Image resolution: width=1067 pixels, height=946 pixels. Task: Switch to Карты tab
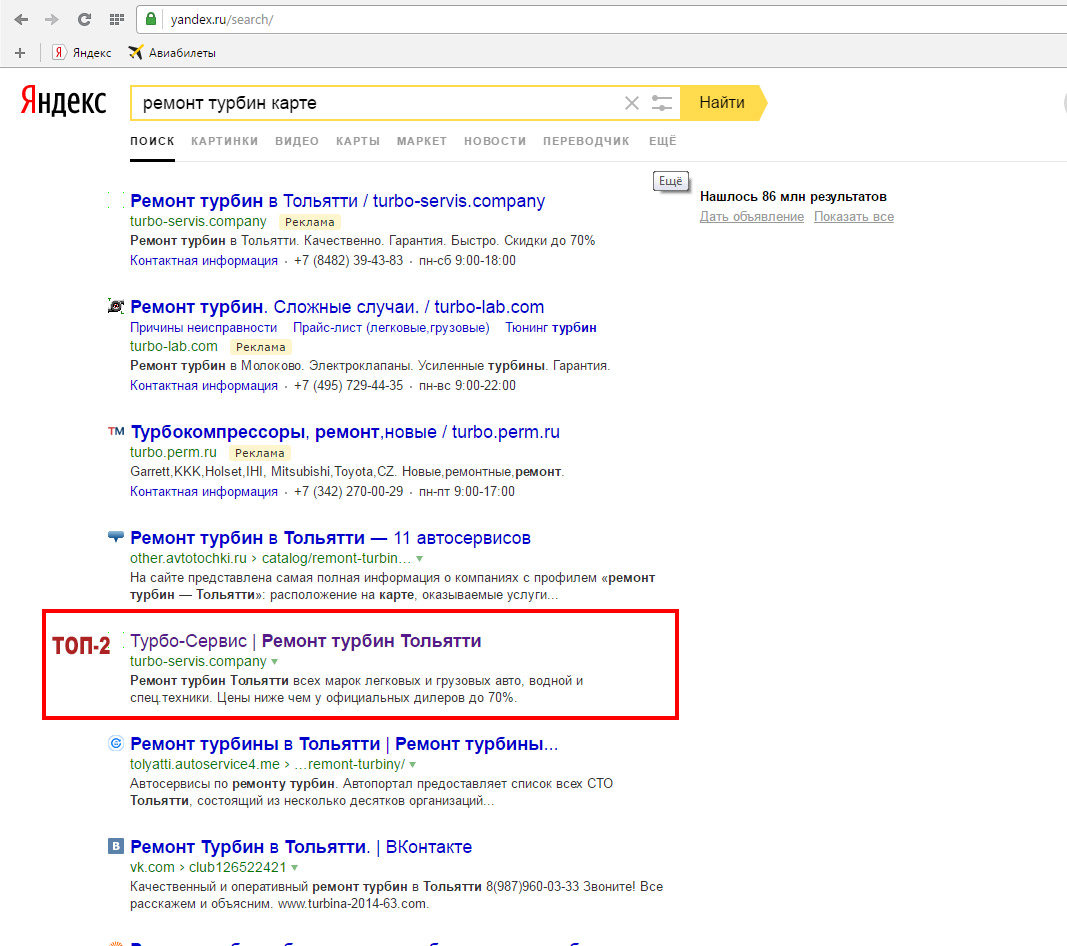click(x=358, y=142)
